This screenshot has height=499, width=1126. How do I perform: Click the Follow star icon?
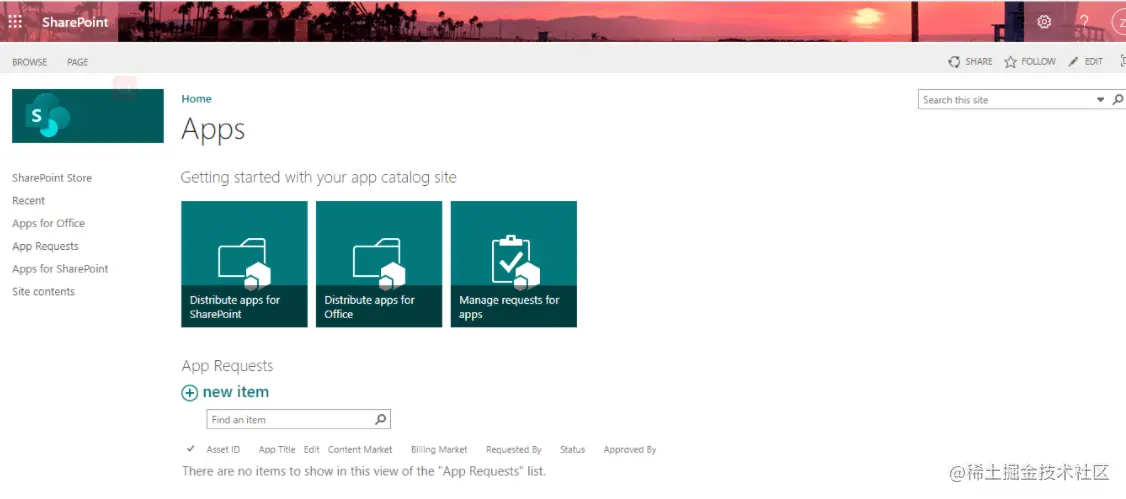click(x=1010, y=62)
